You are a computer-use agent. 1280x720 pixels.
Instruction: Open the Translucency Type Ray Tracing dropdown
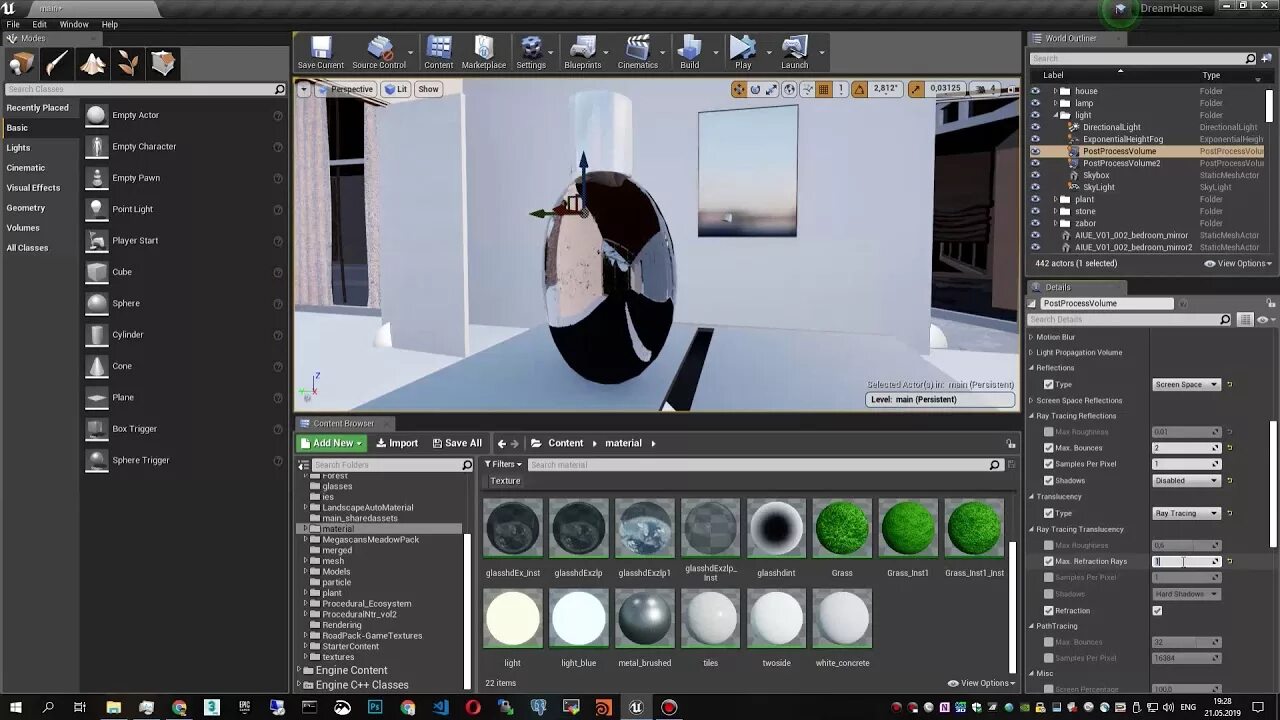coord(1186,513)
